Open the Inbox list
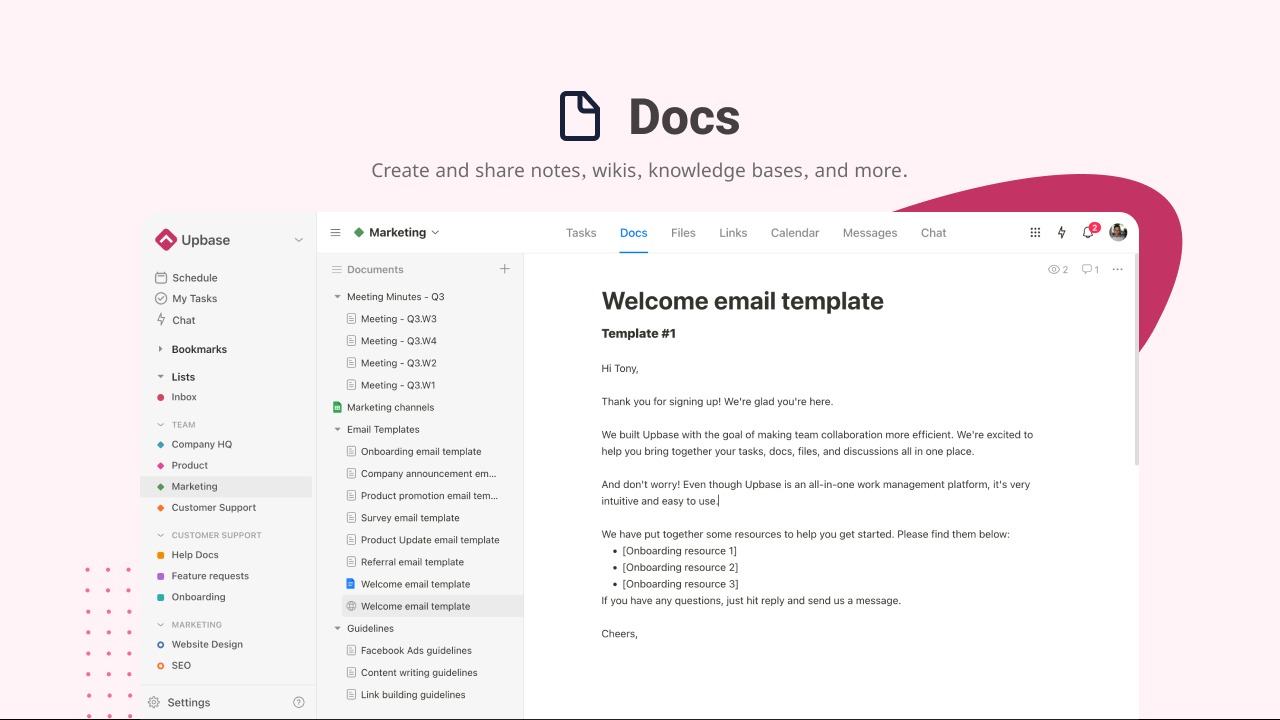This screenshot has height=720, width=1280. [177, 397]
